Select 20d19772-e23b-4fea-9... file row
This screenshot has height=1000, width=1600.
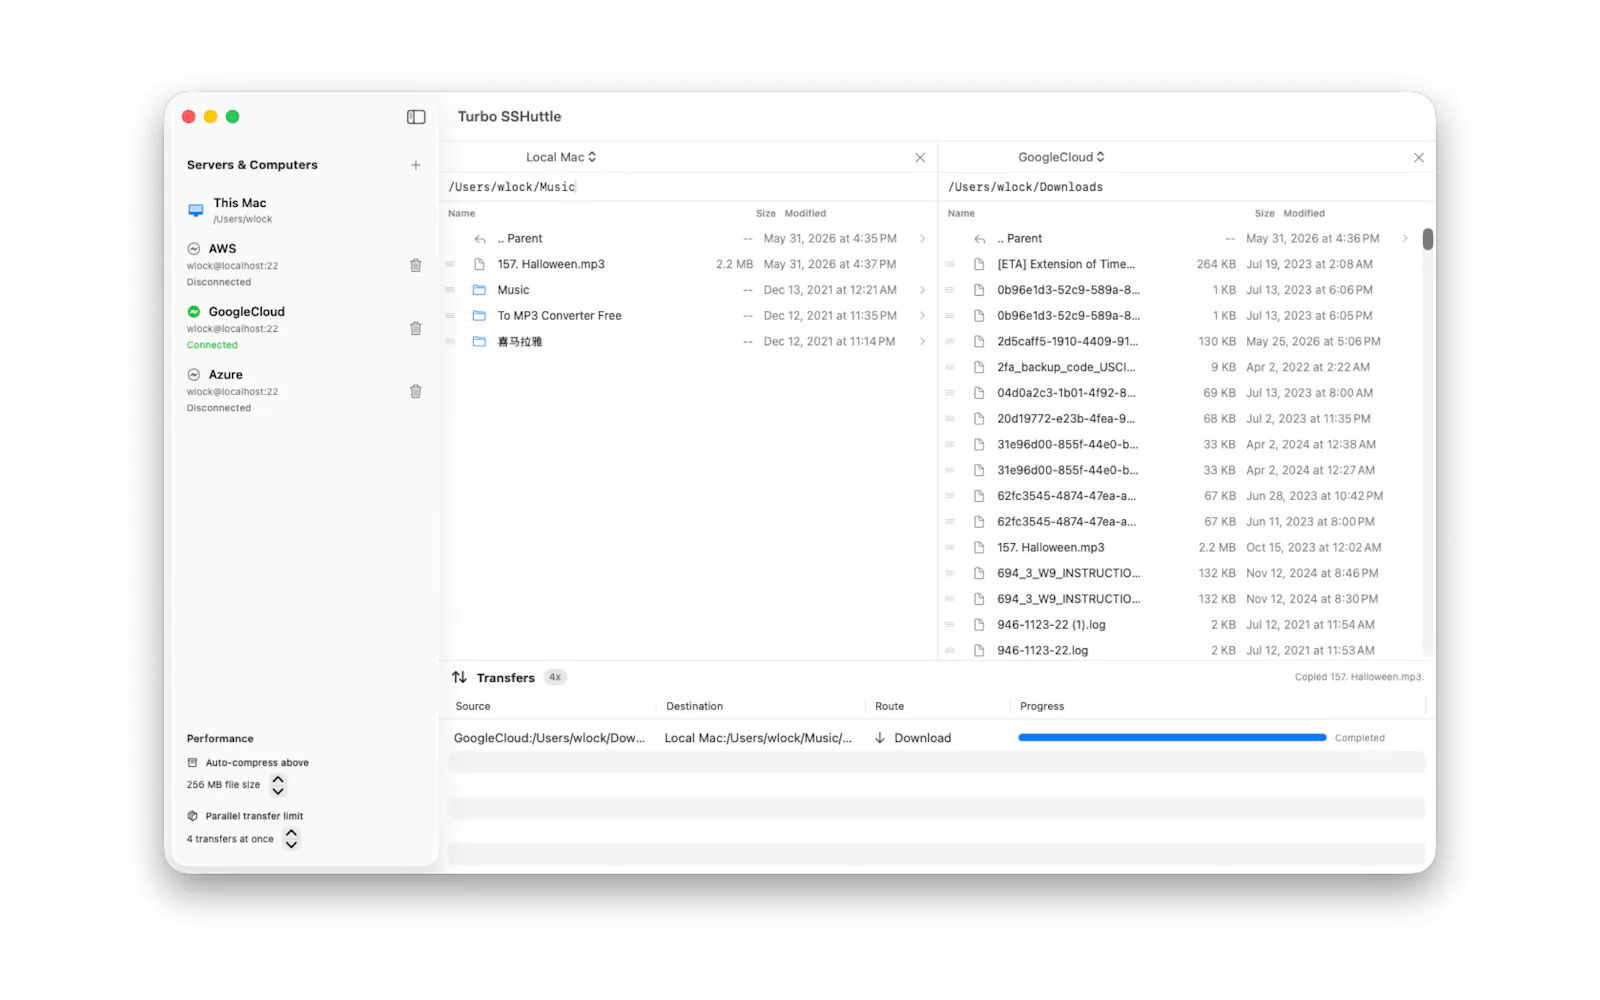coord(1178,419)
